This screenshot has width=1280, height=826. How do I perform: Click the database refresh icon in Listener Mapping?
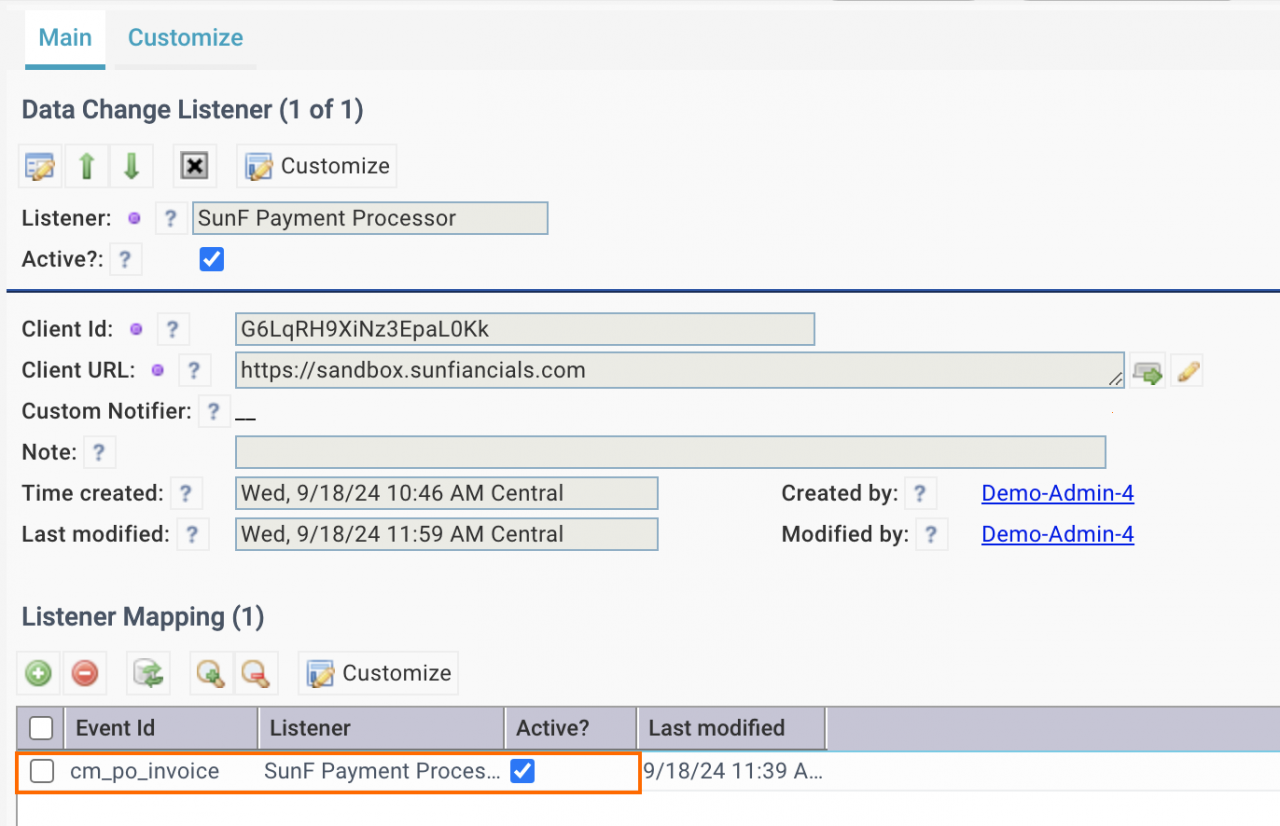coord(149,674)
